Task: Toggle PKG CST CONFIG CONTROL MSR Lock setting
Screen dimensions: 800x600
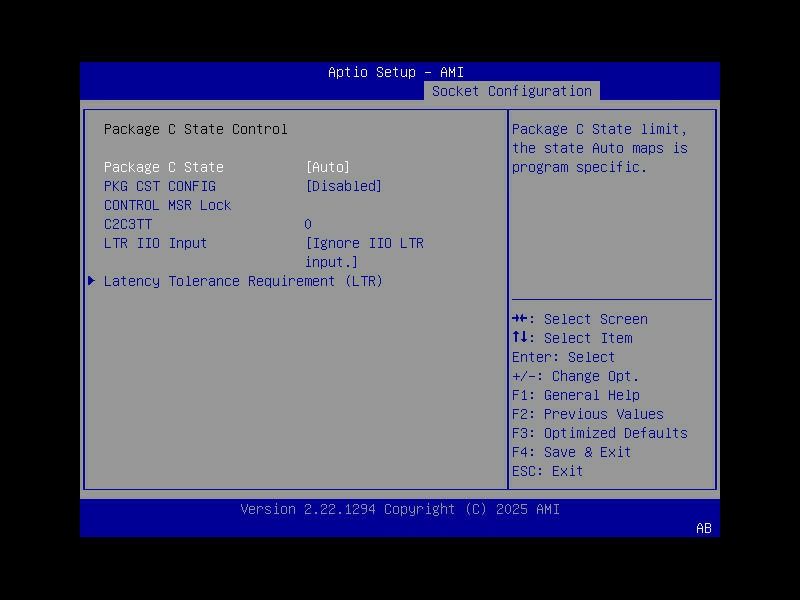Action: coord(347,186)
